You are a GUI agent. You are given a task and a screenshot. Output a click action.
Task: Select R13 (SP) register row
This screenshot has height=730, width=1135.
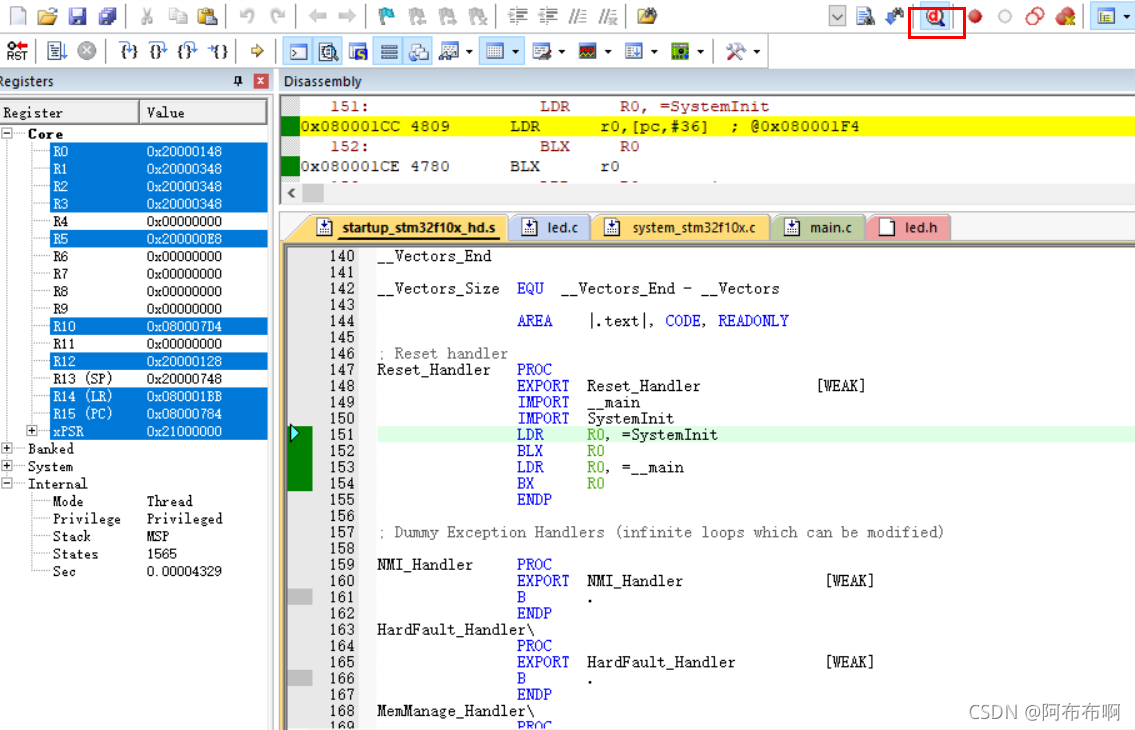[x=159, y=378]
